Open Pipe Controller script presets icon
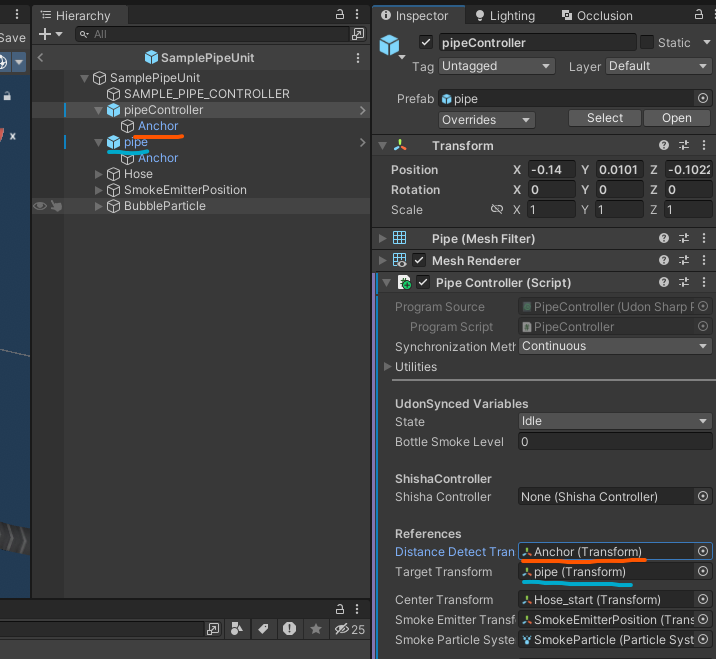This screenshot has height=659, width=716. (x=684, y=282)
